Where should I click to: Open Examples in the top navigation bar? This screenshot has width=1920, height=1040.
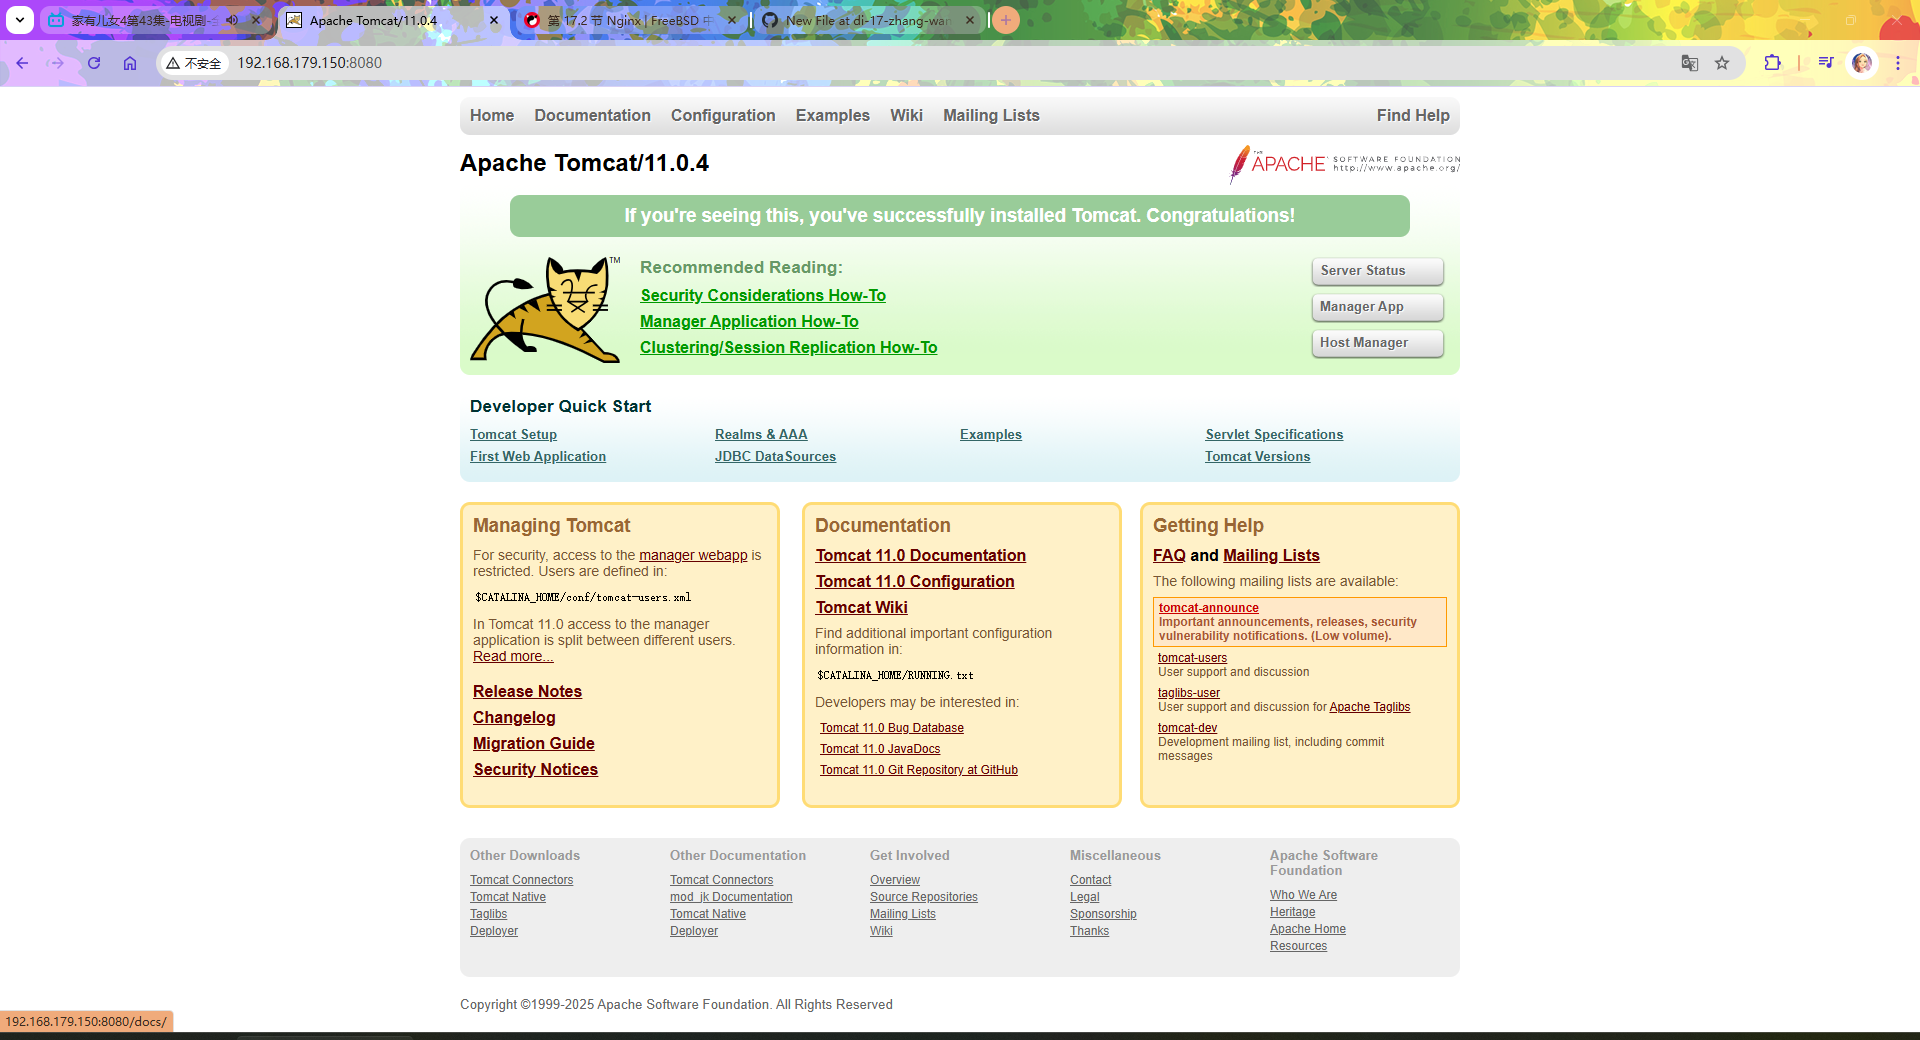click(x=833, y=116)
